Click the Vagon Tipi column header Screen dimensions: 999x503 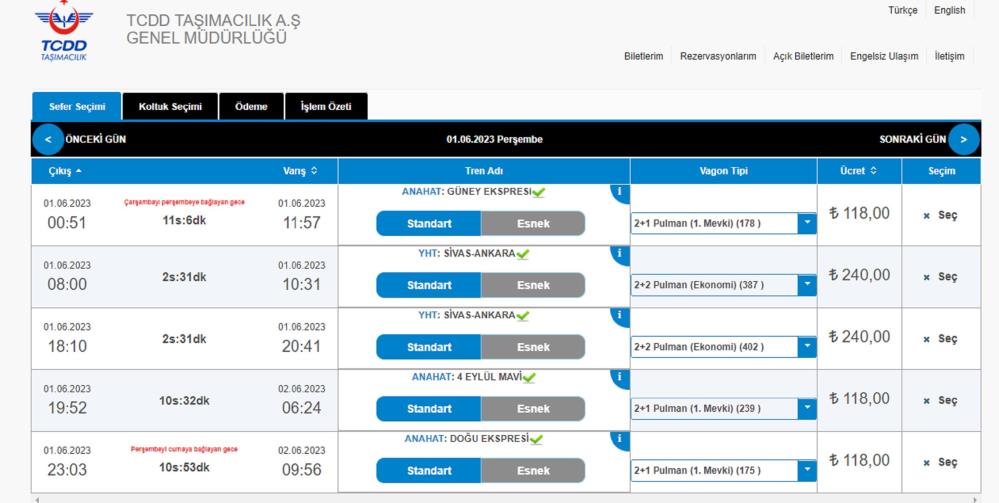click(x=724, y=171)
